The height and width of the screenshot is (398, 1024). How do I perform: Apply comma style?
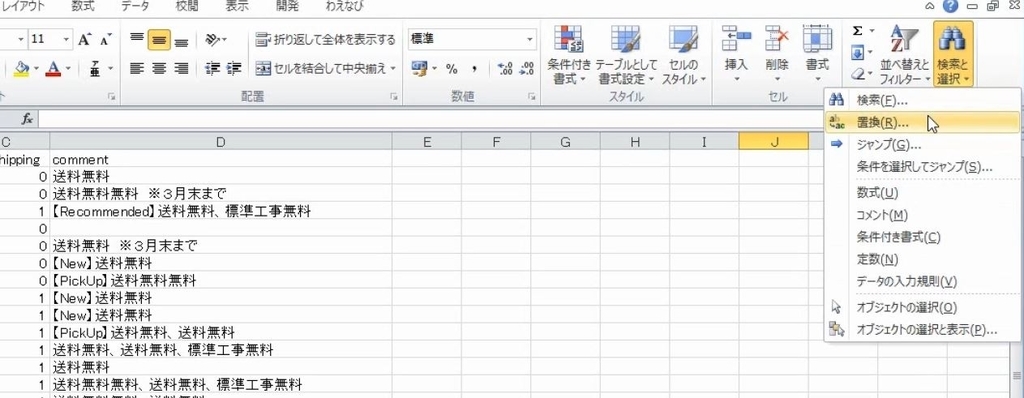(x=475, y=68)
